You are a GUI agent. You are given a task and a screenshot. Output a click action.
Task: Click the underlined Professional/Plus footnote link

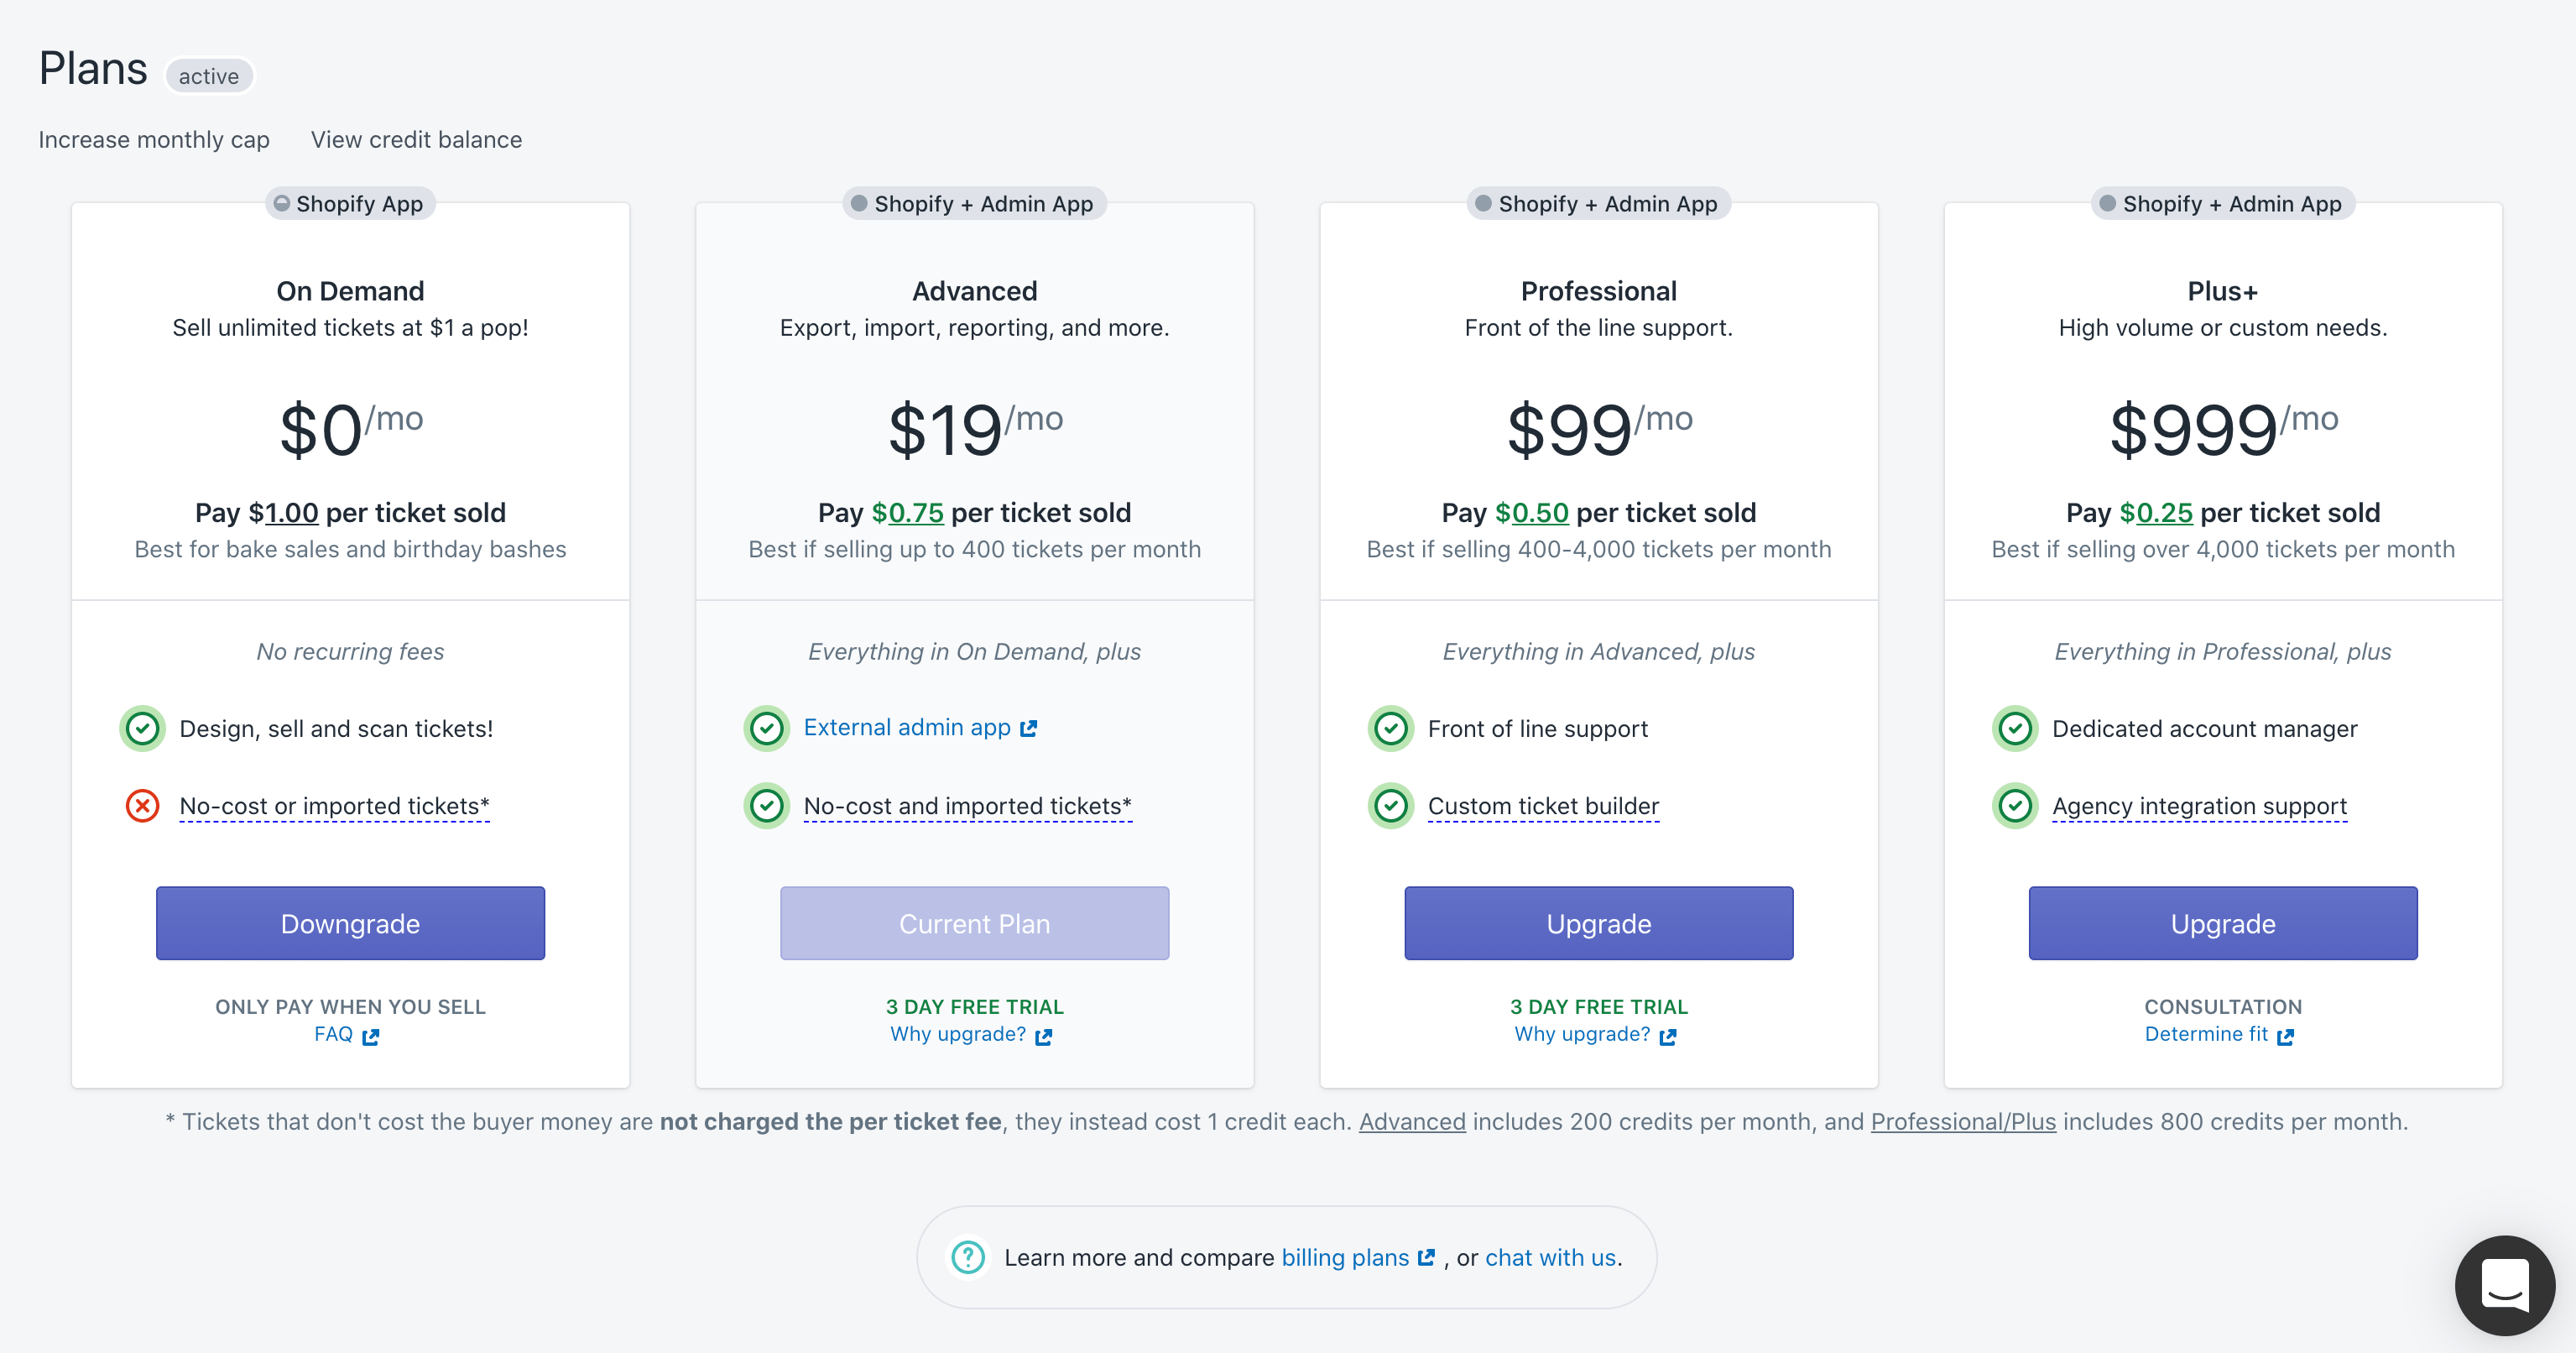tap(1963, 1122)
